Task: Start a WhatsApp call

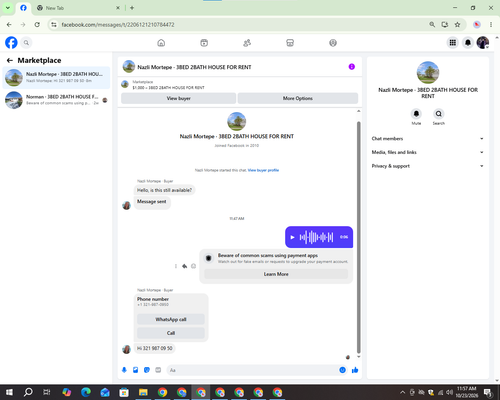Action: click(x=171, y=319)
